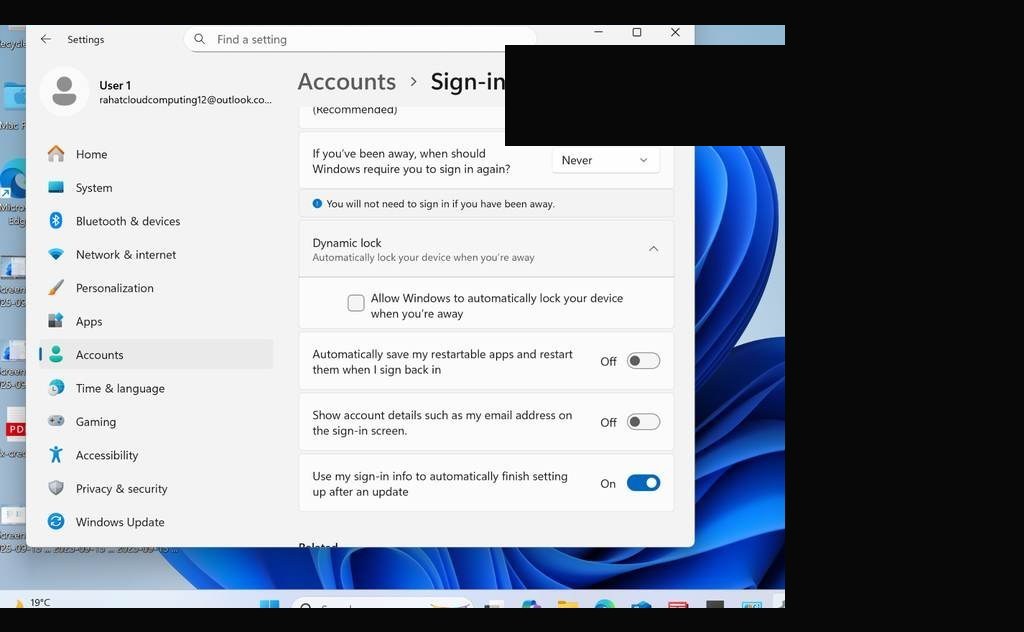Open the Home section icon
1024x632 pixels.
(56, 154)
